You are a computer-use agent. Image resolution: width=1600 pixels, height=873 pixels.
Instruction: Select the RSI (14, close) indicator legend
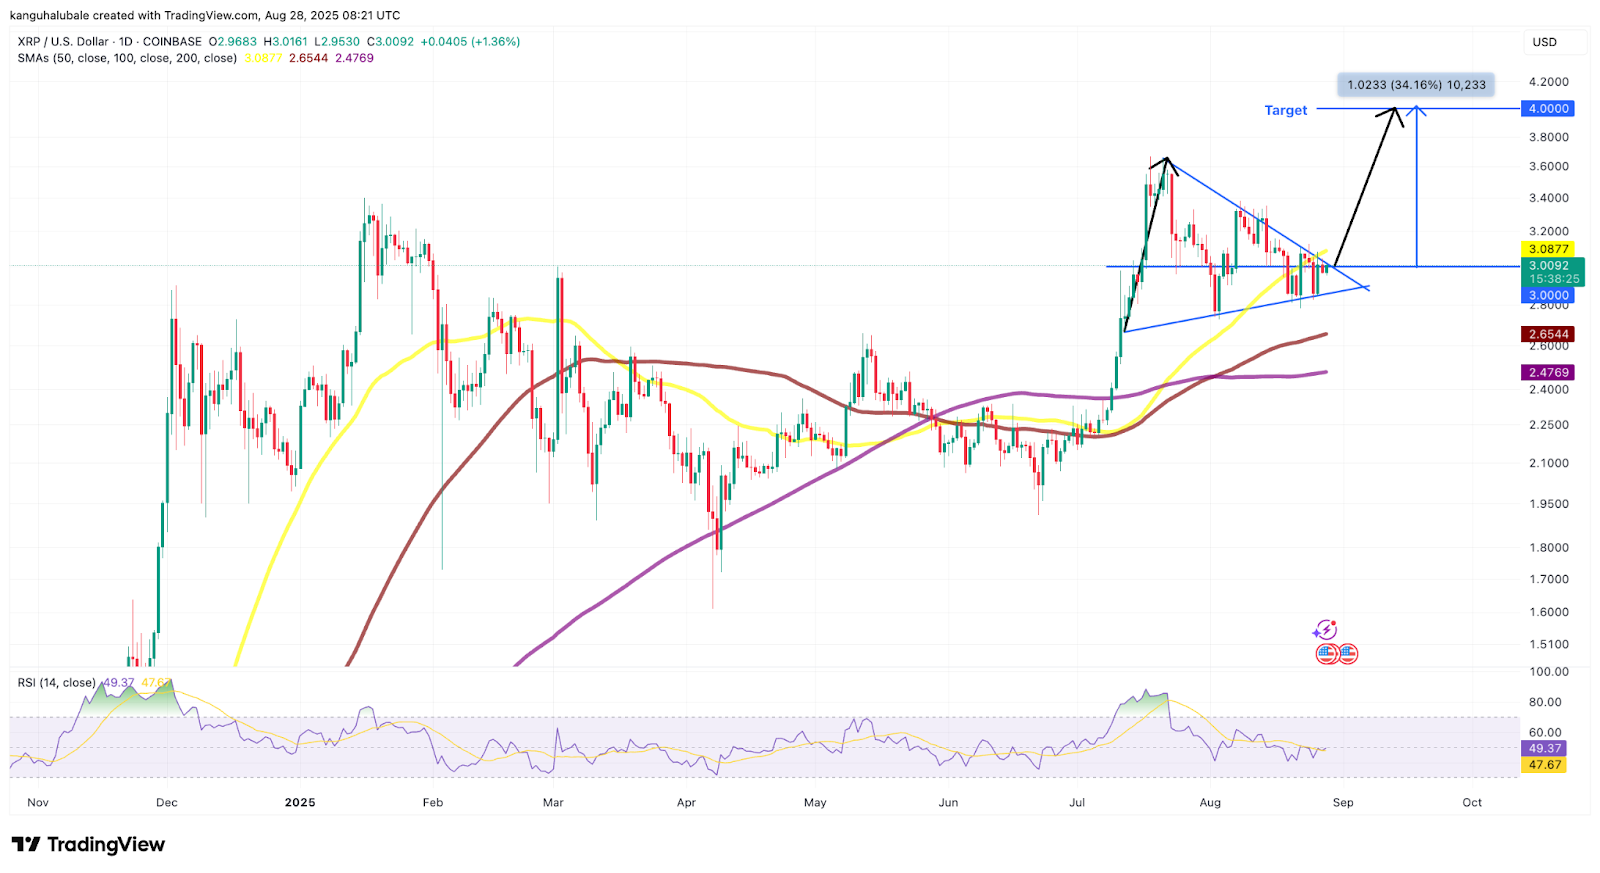[56, 683]
